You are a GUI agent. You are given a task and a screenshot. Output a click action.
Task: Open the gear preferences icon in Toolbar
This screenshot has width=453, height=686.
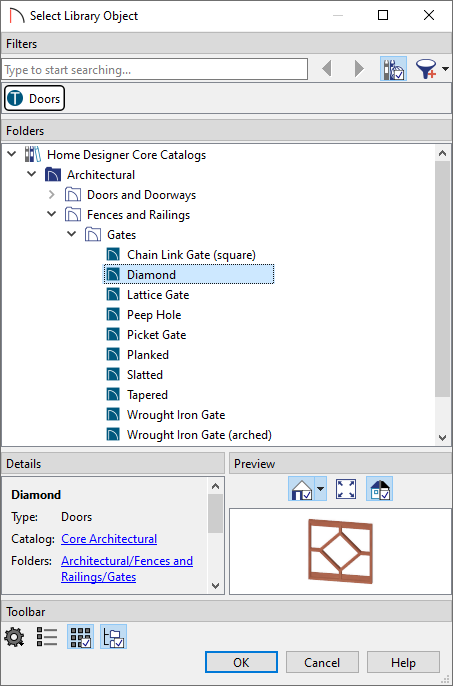14,637
